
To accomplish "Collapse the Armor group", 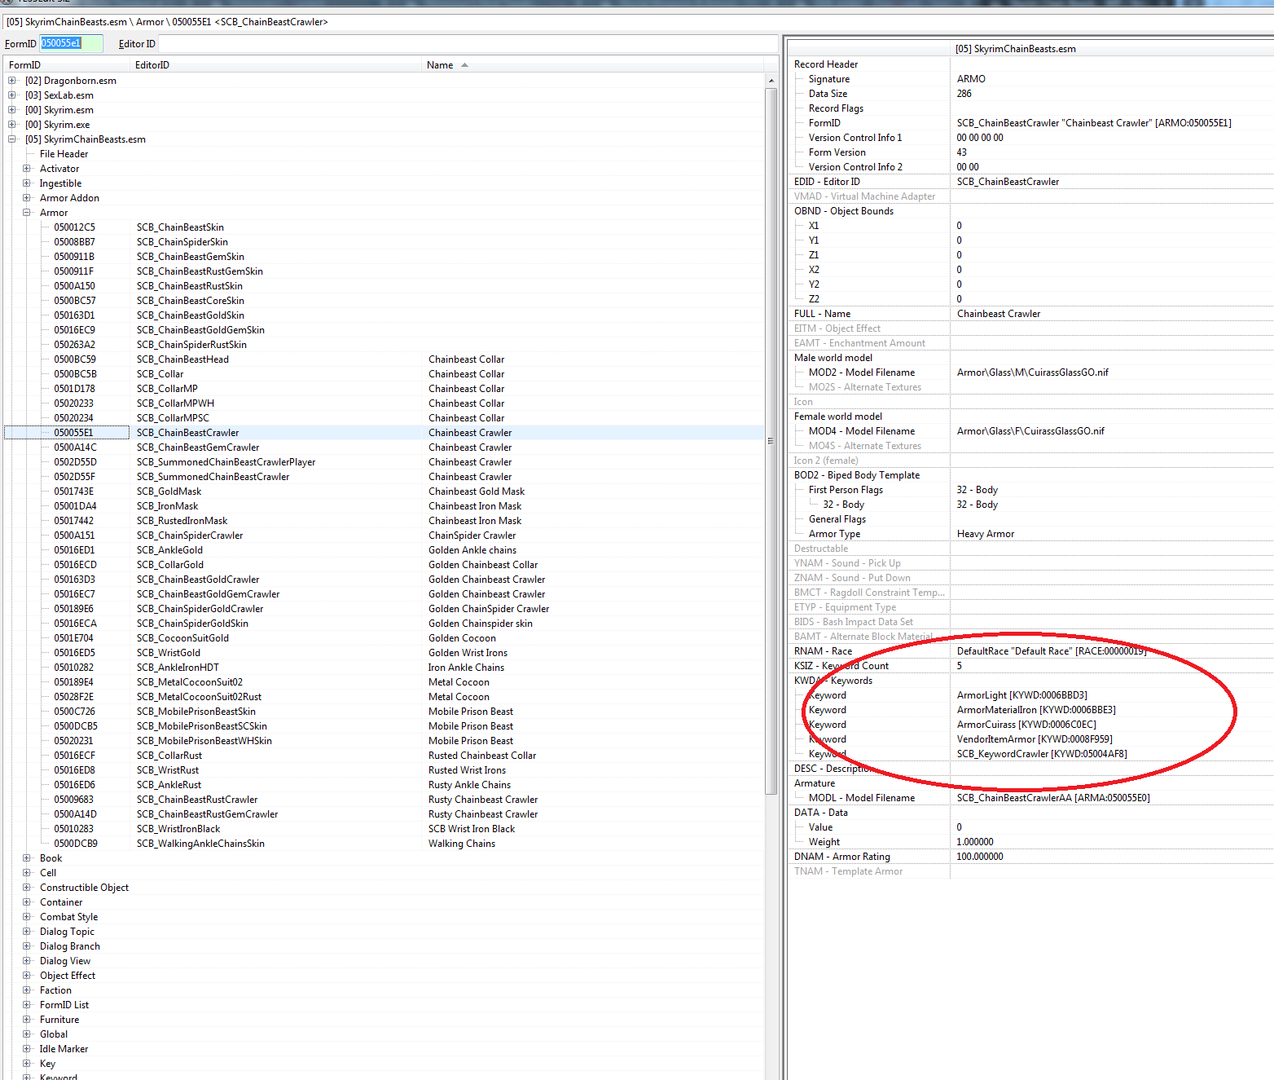I will [27, 213].
